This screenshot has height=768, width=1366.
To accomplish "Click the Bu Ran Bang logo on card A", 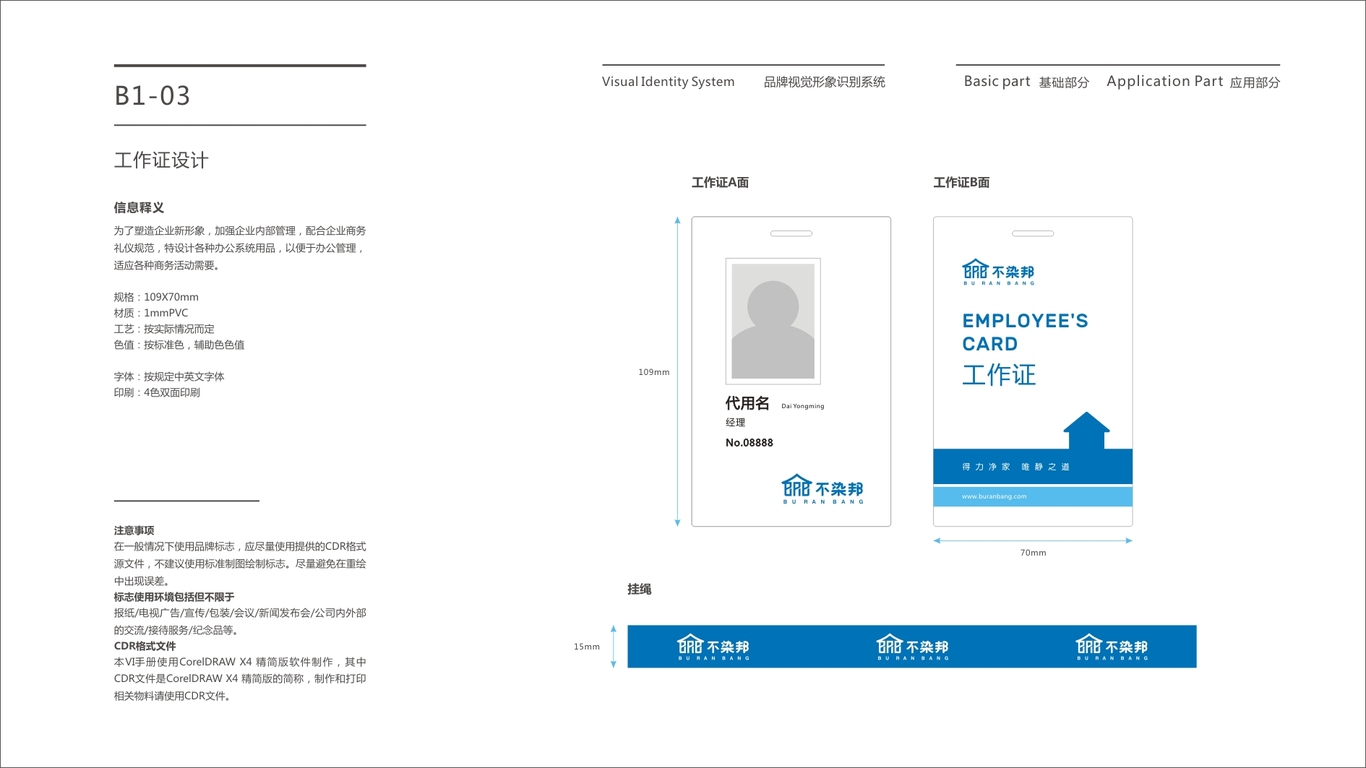I will coord(822,489).
